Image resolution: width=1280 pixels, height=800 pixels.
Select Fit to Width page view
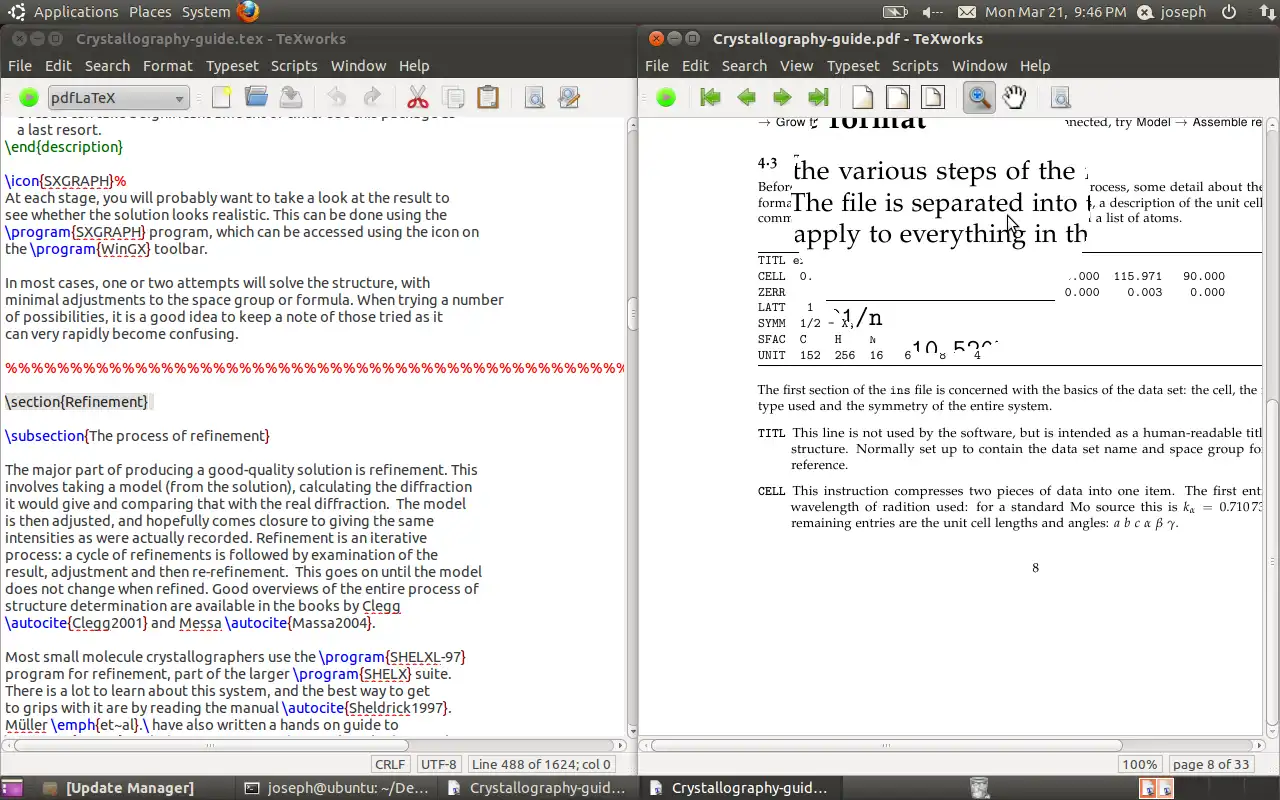897,97
